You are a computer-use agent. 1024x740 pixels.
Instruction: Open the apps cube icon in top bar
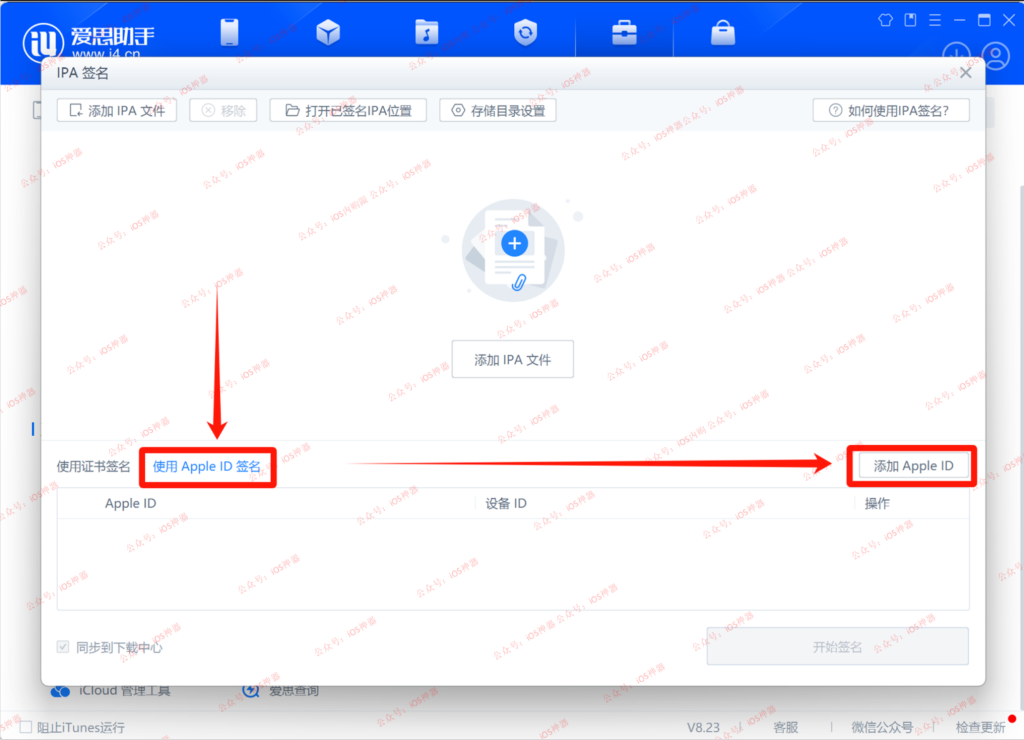pos(328,32)
